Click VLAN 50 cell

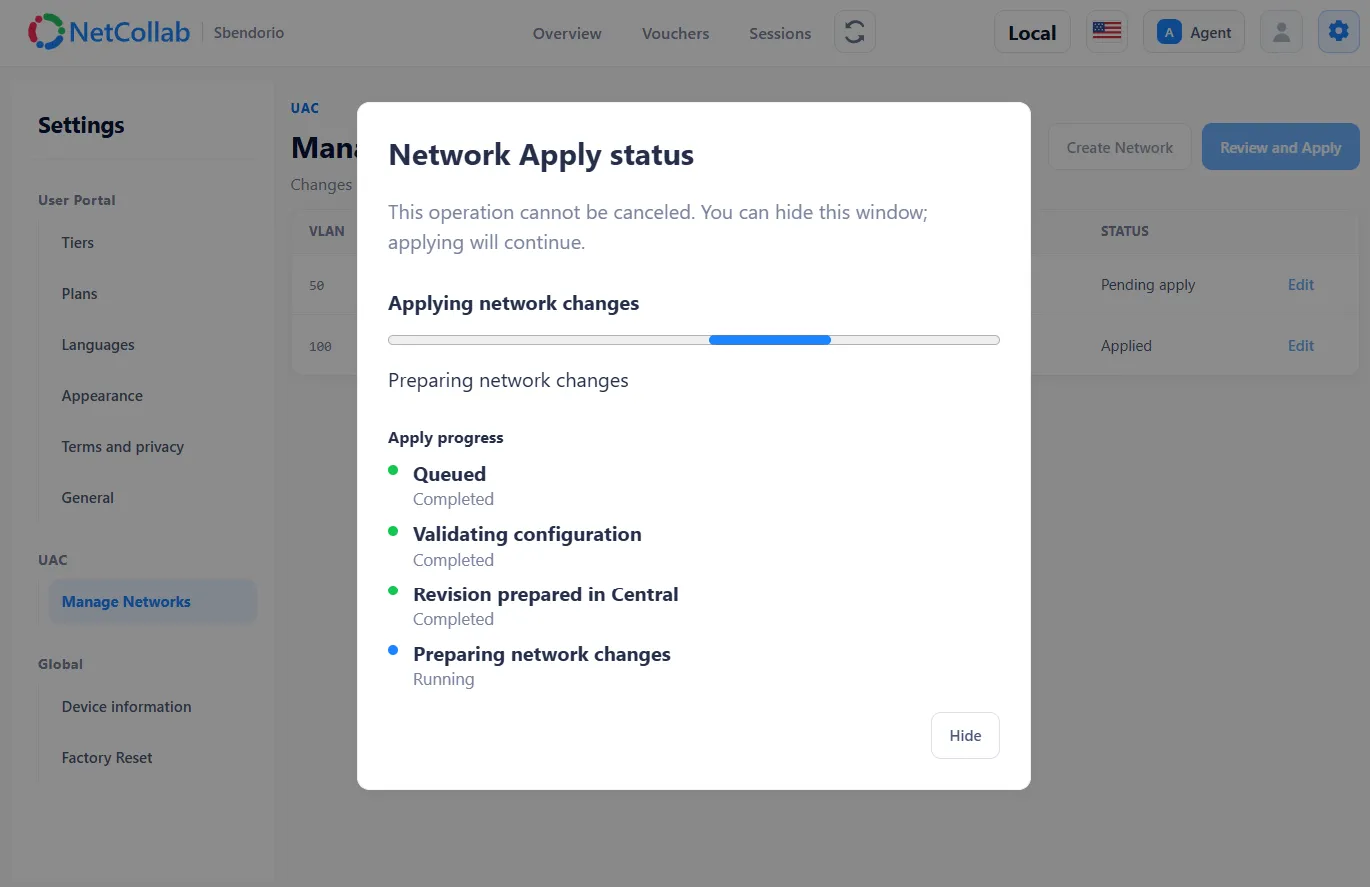tap(317, 286)
